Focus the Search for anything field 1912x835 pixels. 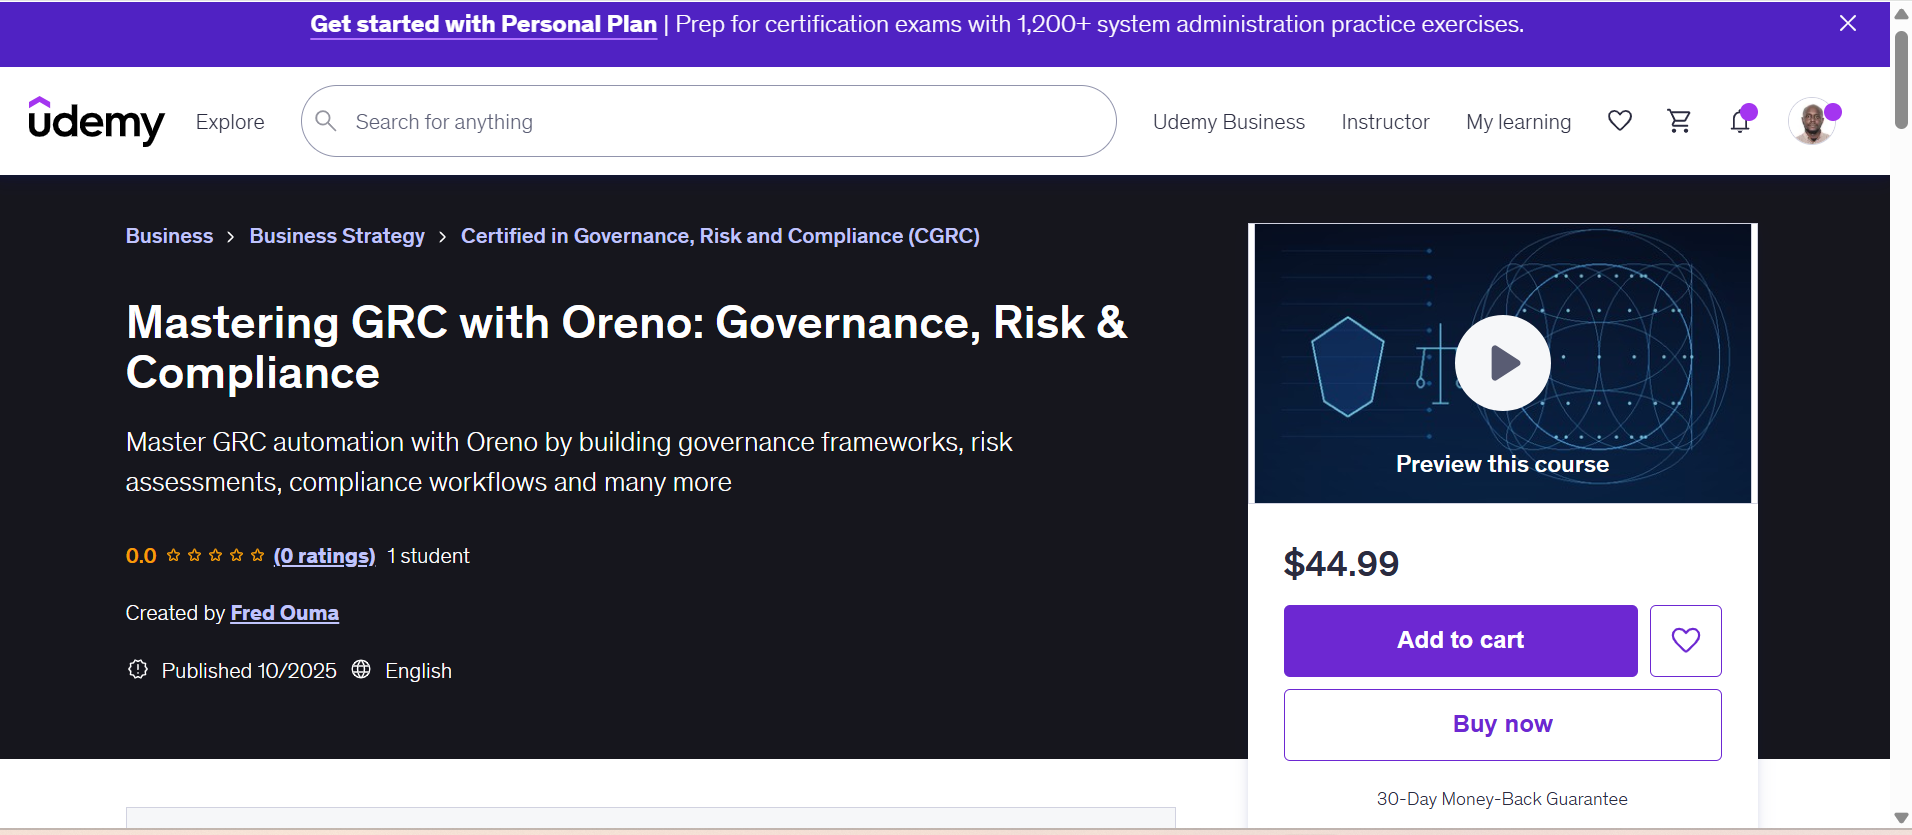(x=720, y=122)
